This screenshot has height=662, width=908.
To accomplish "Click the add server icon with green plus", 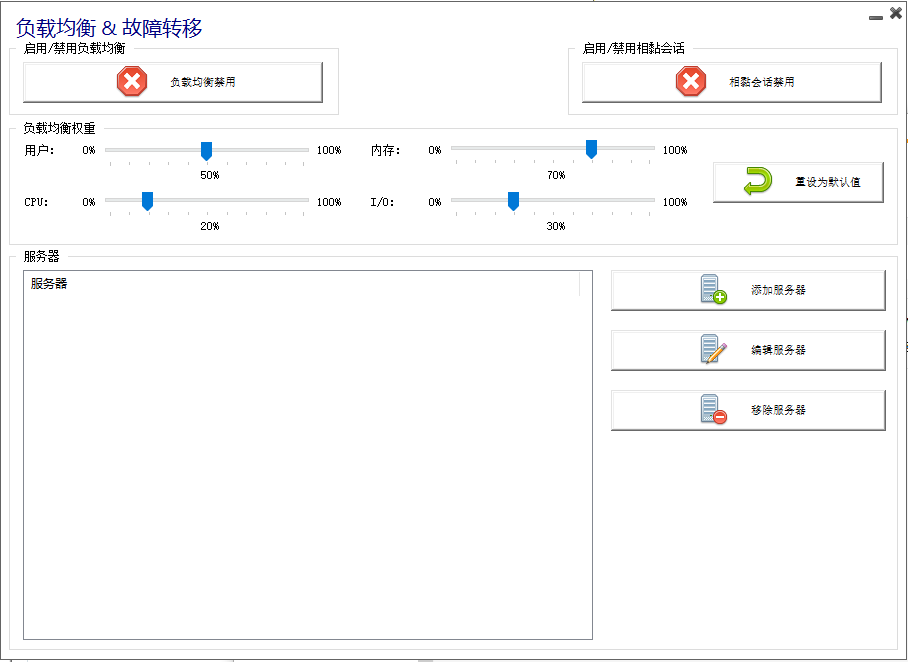I will (x=713, y=290).
